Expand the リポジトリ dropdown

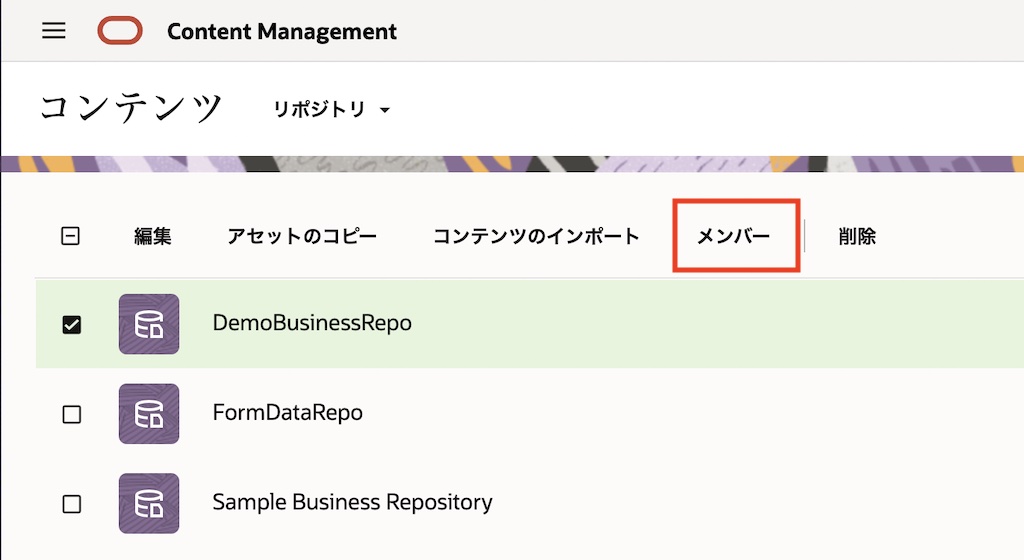[331, 109]
